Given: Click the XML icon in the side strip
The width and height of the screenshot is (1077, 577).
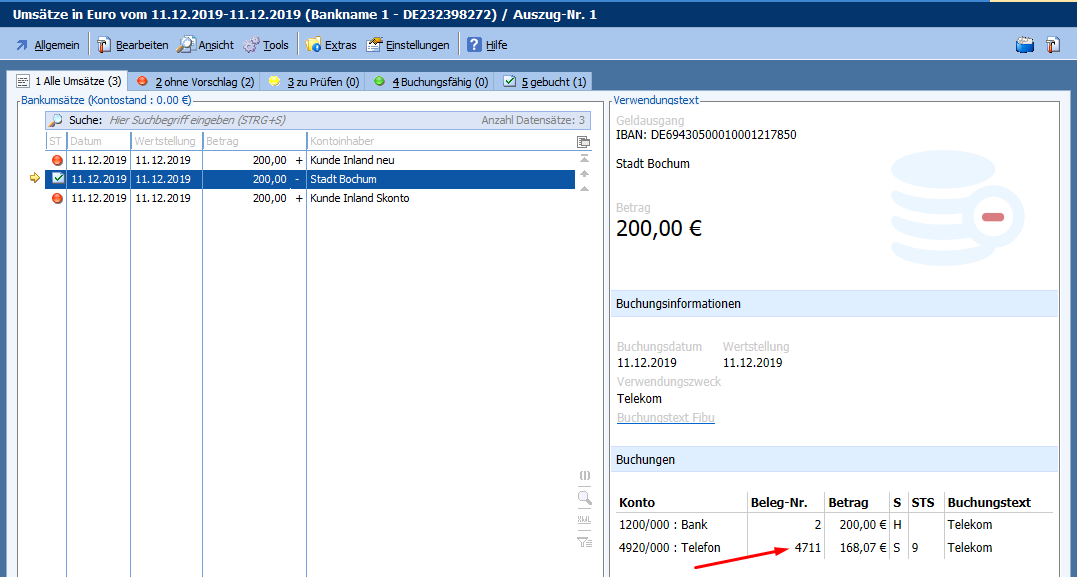Looking at the screenshot, I should [x=584, y=520].
